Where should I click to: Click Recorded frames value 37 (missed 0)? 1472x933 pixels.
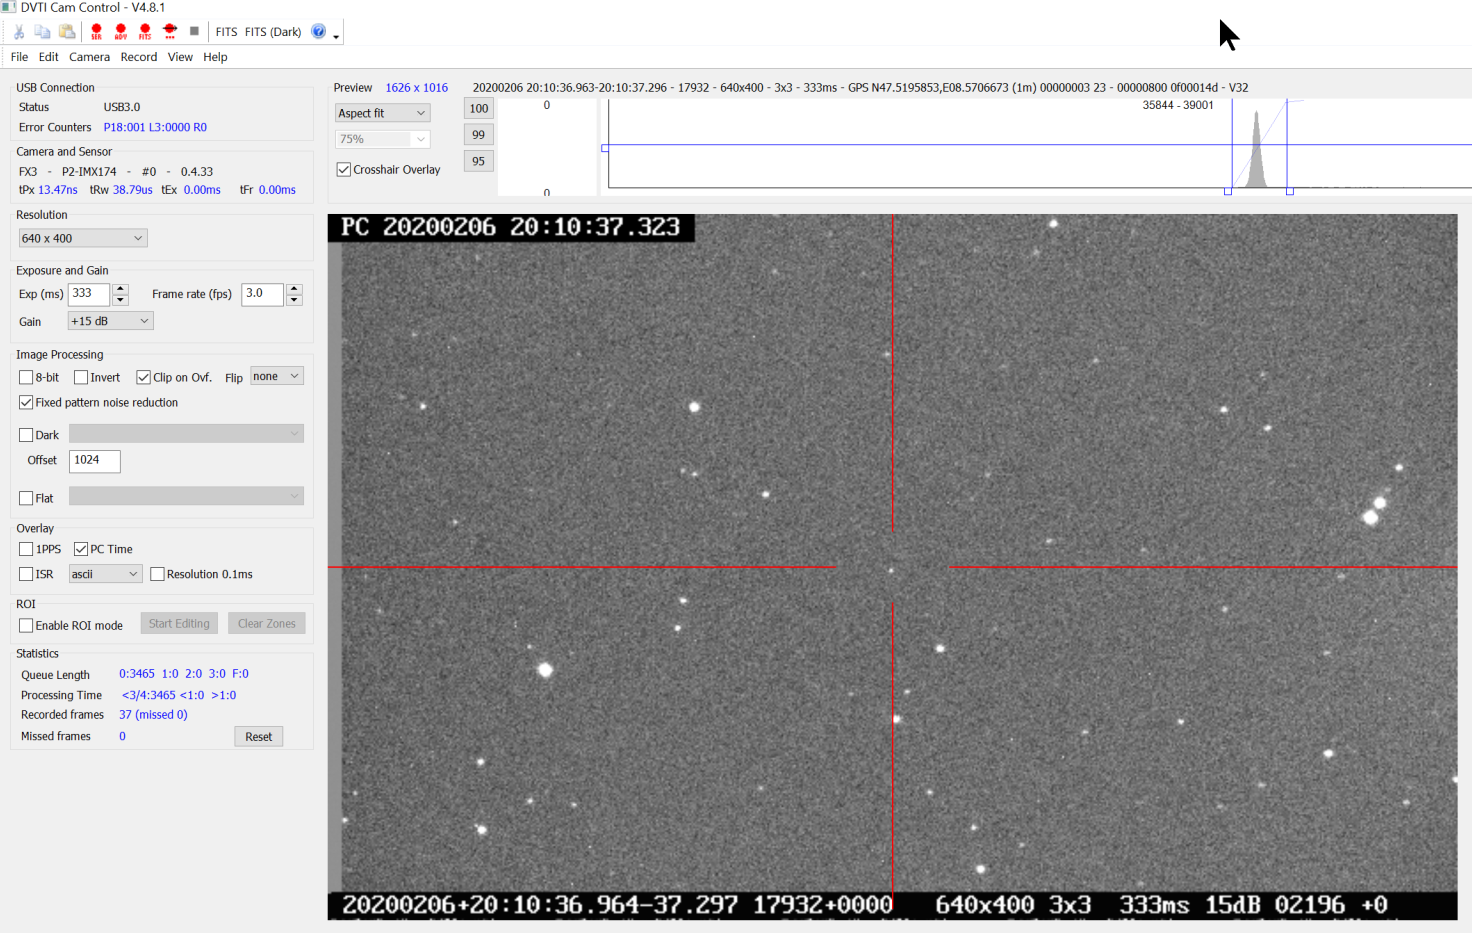click(x=153, y=715)
